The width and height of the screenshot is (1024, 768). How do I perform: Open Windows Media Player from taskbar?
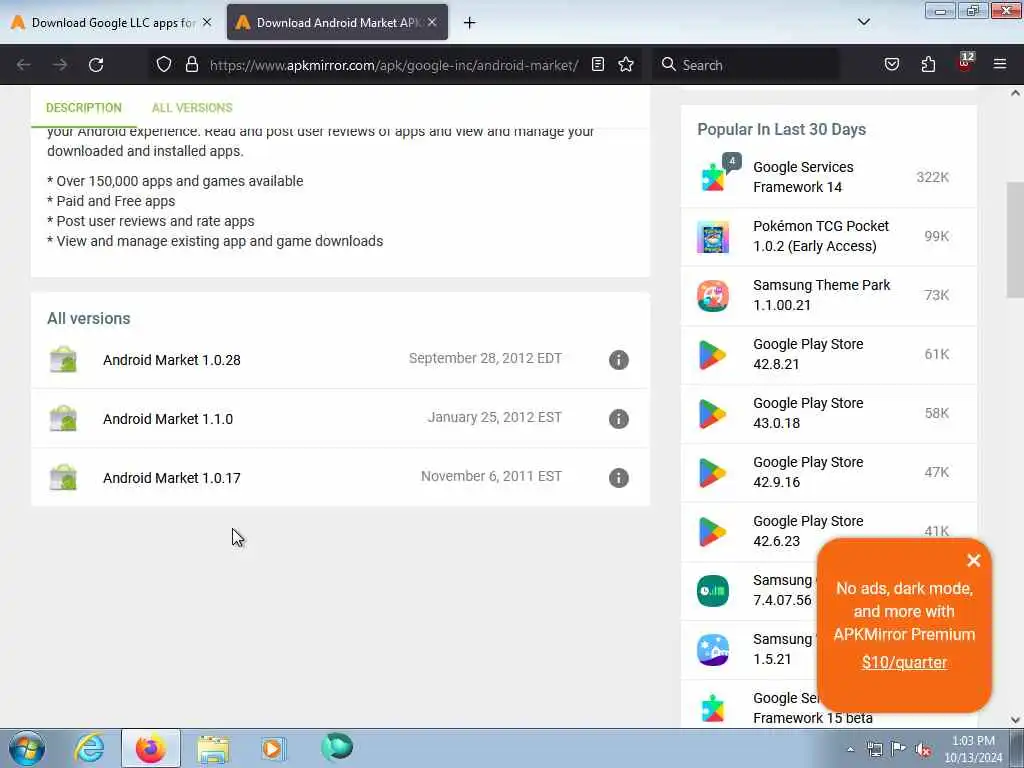(272, 748)
